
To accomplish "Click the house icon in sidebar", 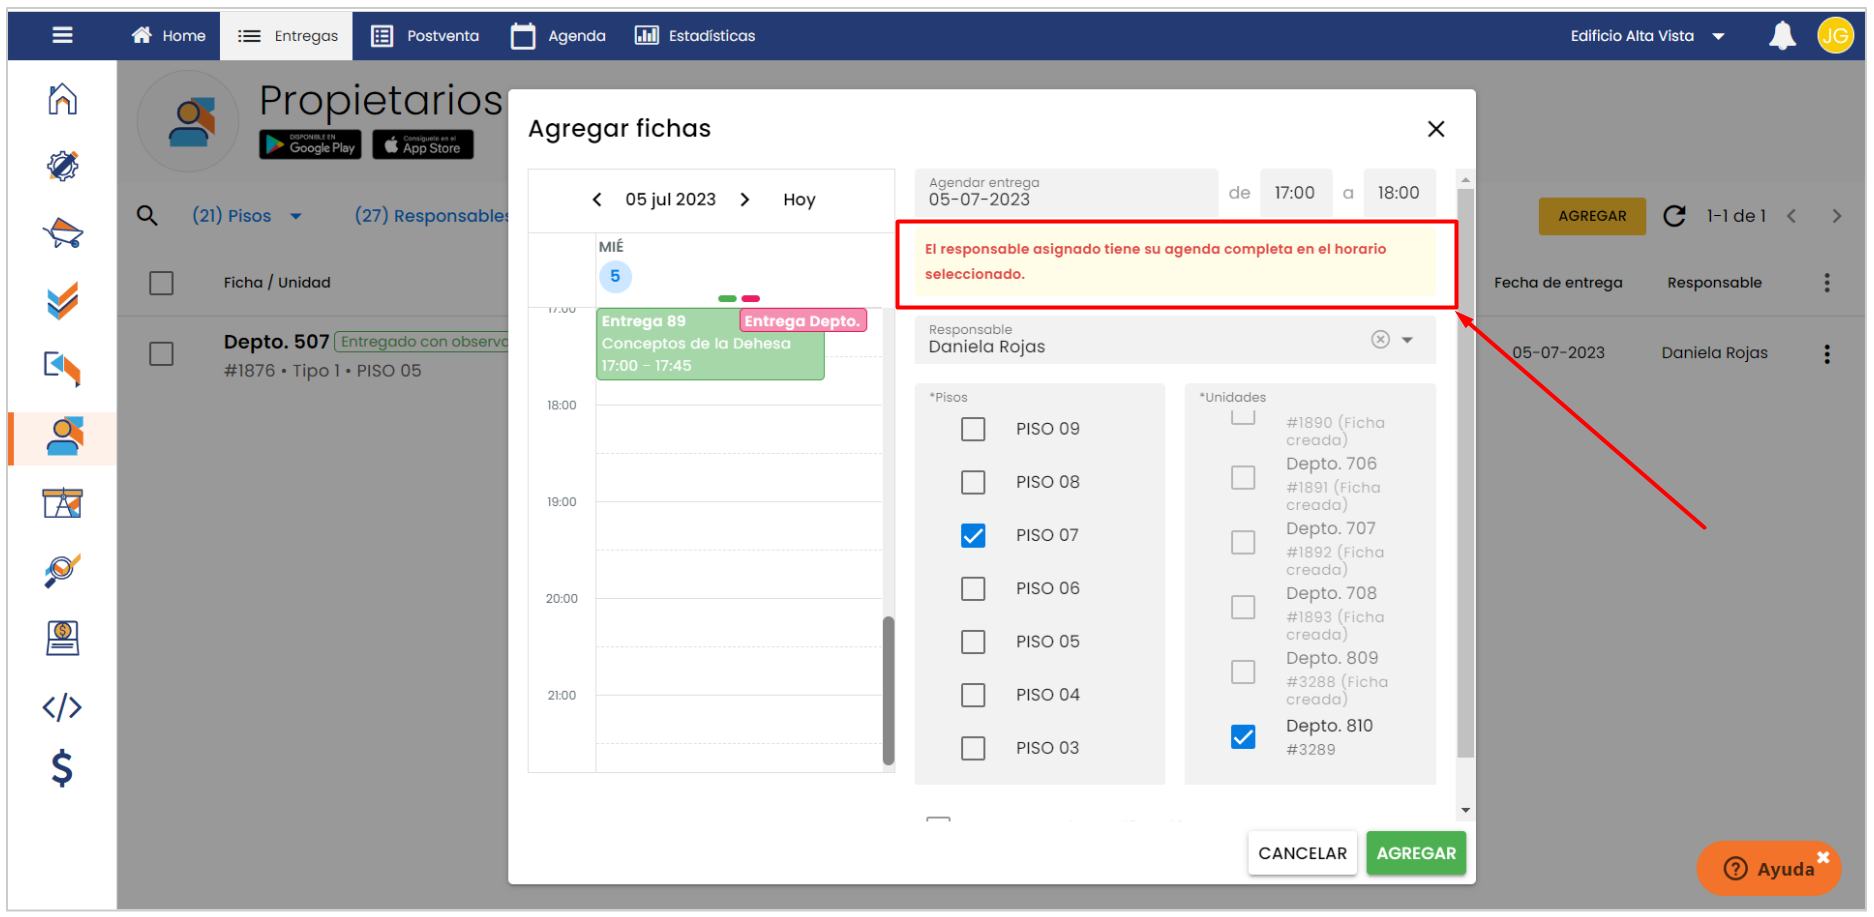I will point(62,99).
